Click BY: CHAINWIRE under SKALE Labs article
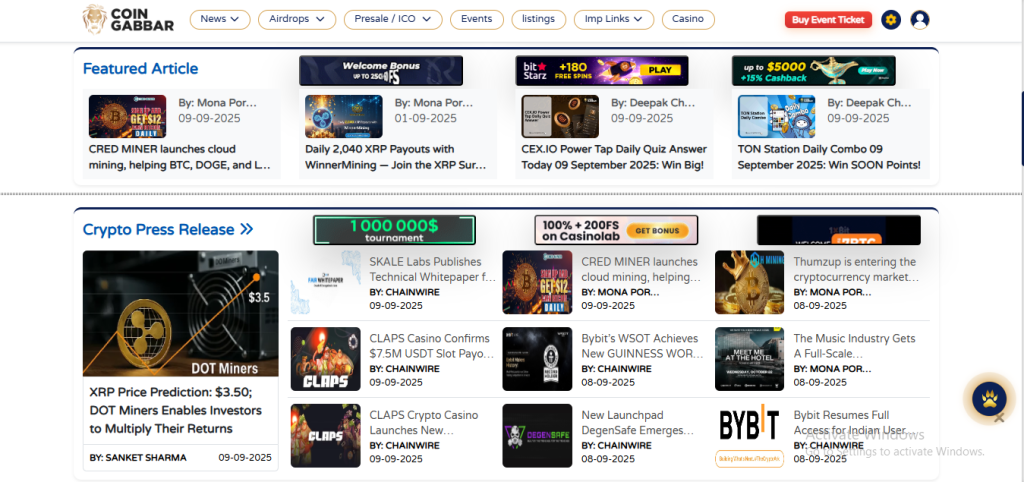 point(404,292)
